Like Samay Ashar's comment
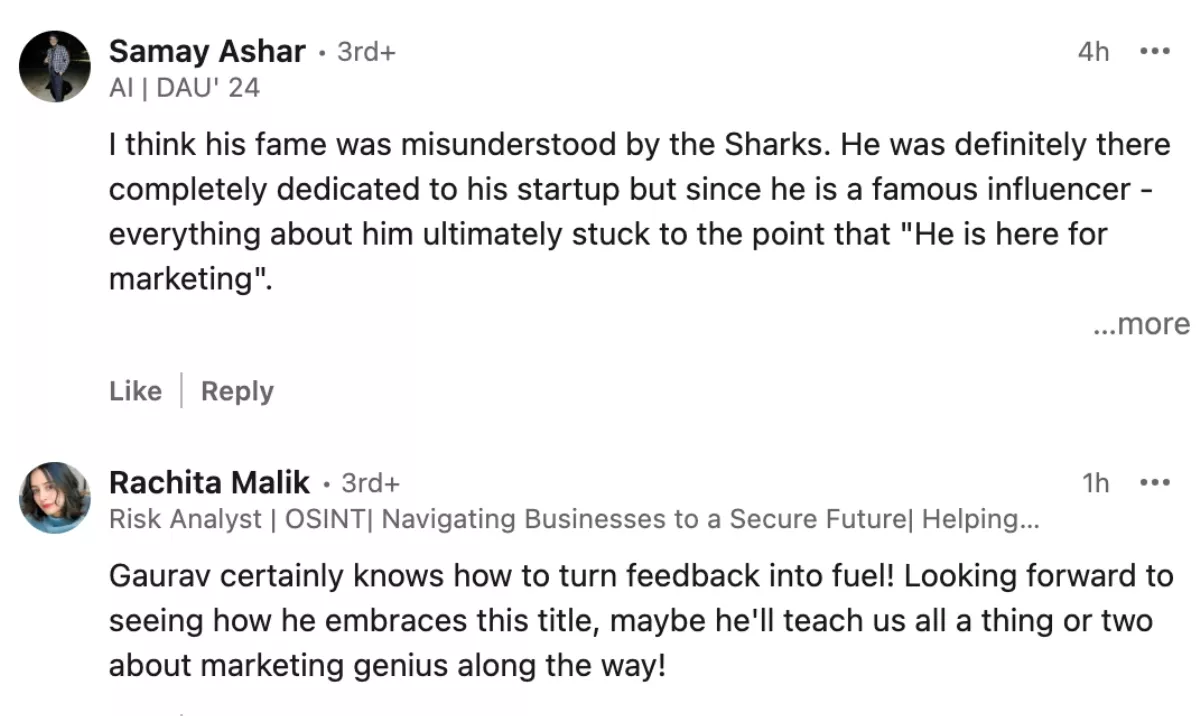Viewport: 1200px width, 716px height. point(135,391)
